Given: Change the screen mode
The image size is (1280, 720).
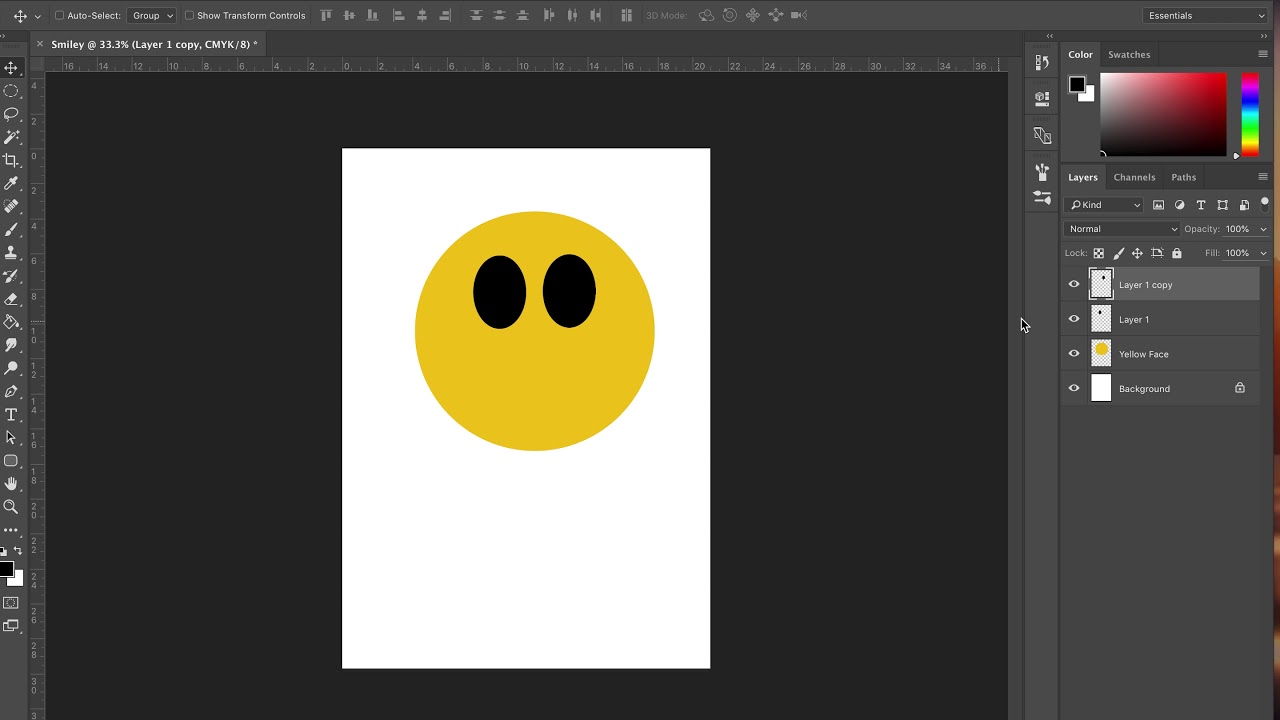Looking at the screenshot, I should coord(11,626).
